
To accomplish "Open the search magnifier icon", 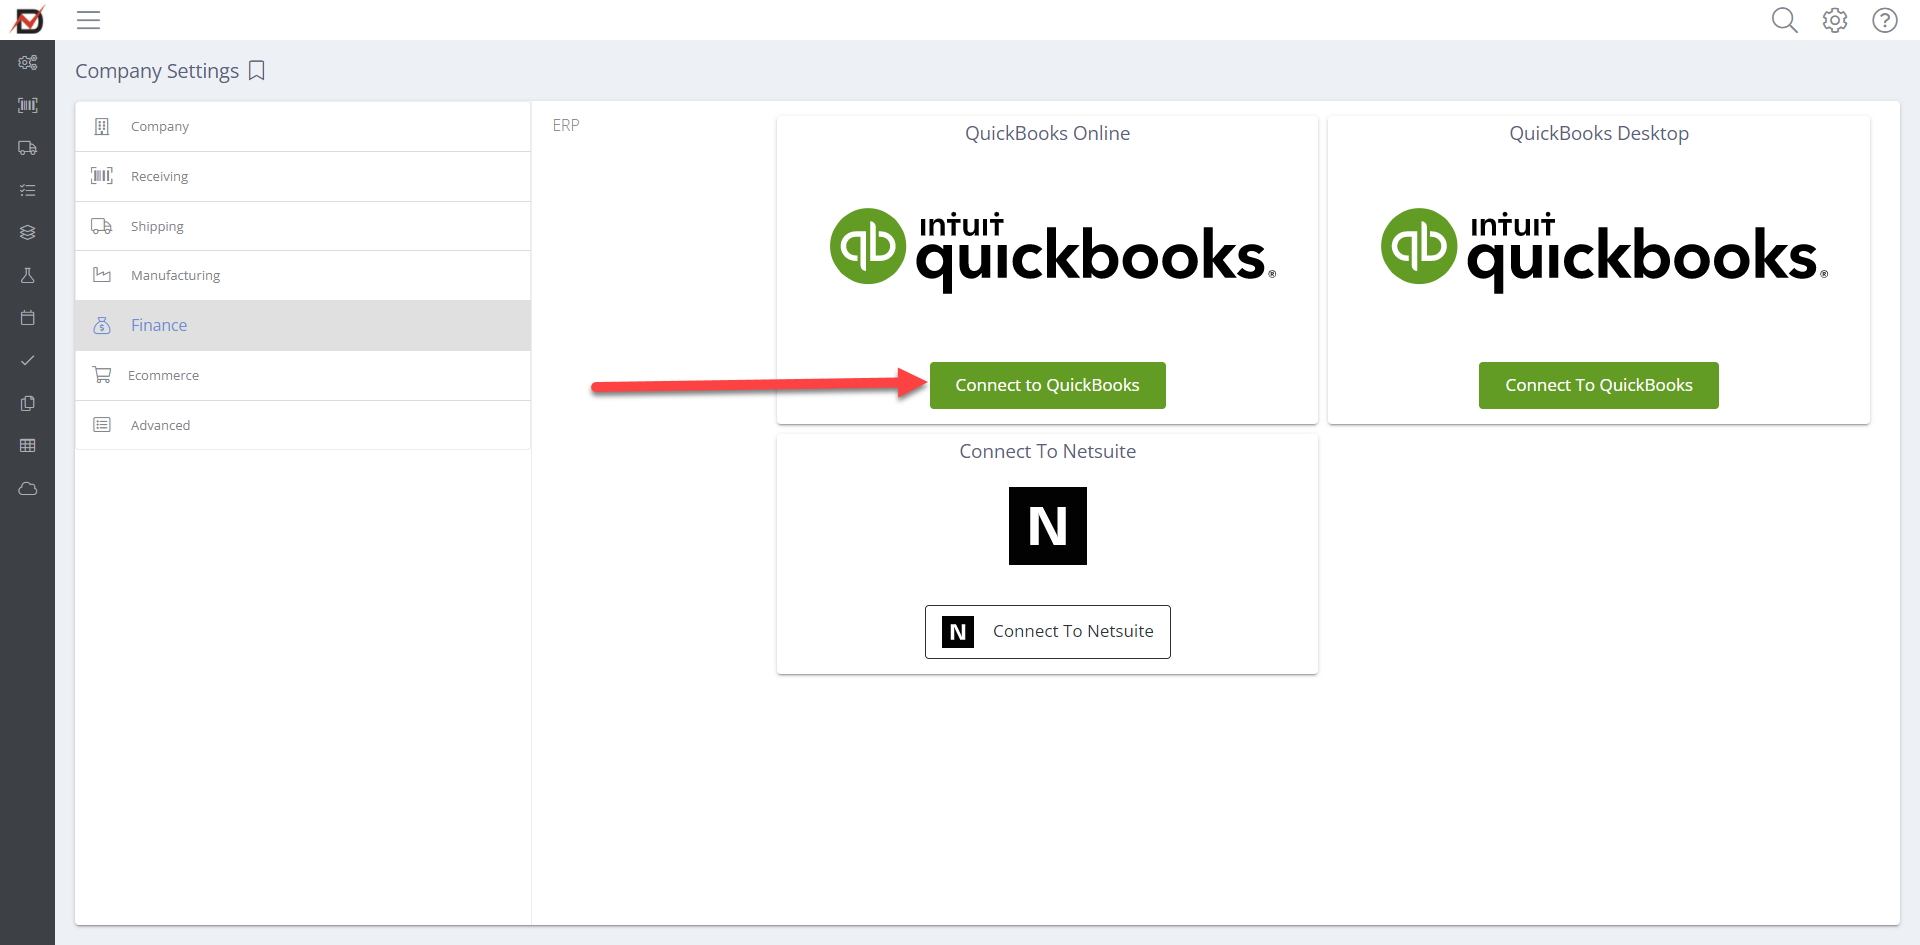I will (x=1784, y=20).
